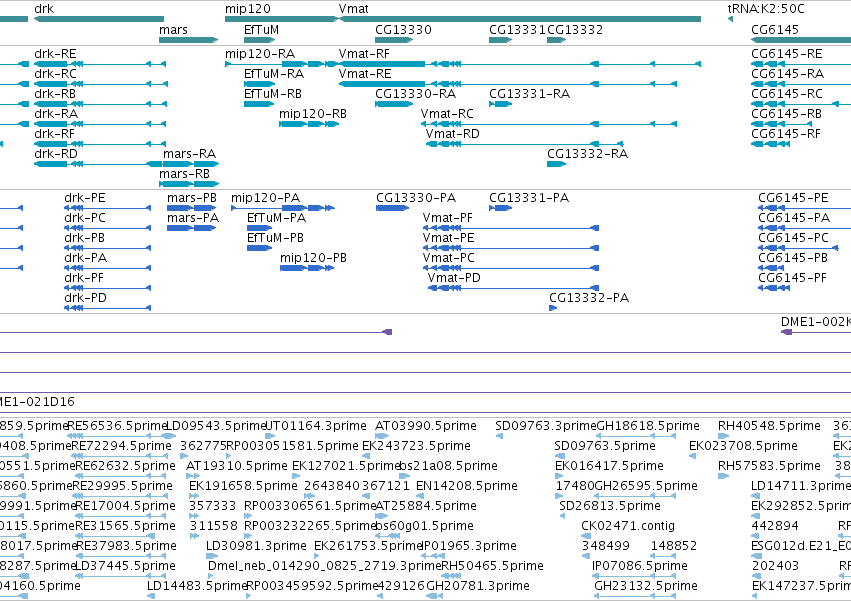Click the CG13331 gene label
The height and width of the screenshot is (601, 851).
coord(517,29)
